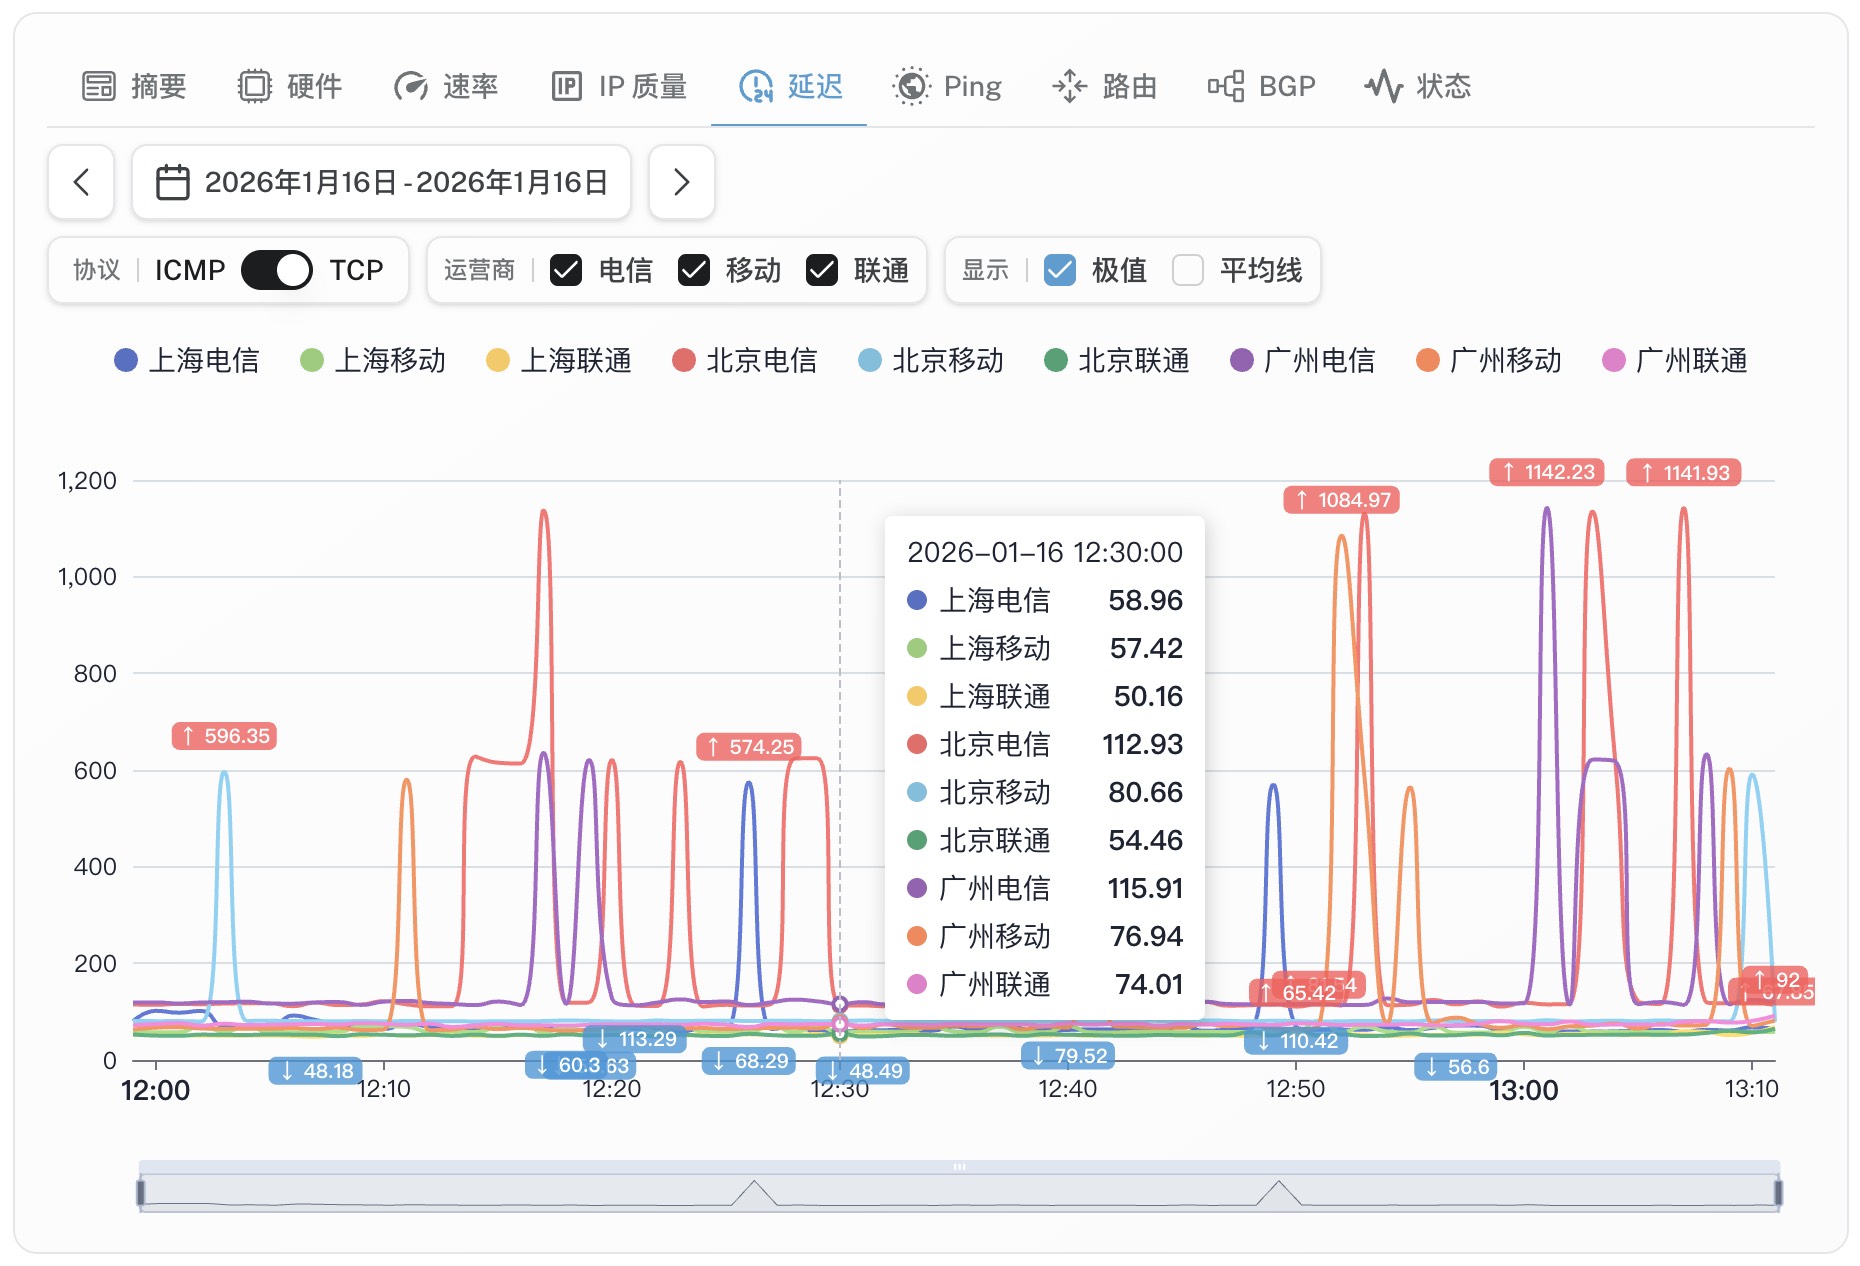Open the BGP network icon
1860x1266 pixels.
pos(1226,86)
